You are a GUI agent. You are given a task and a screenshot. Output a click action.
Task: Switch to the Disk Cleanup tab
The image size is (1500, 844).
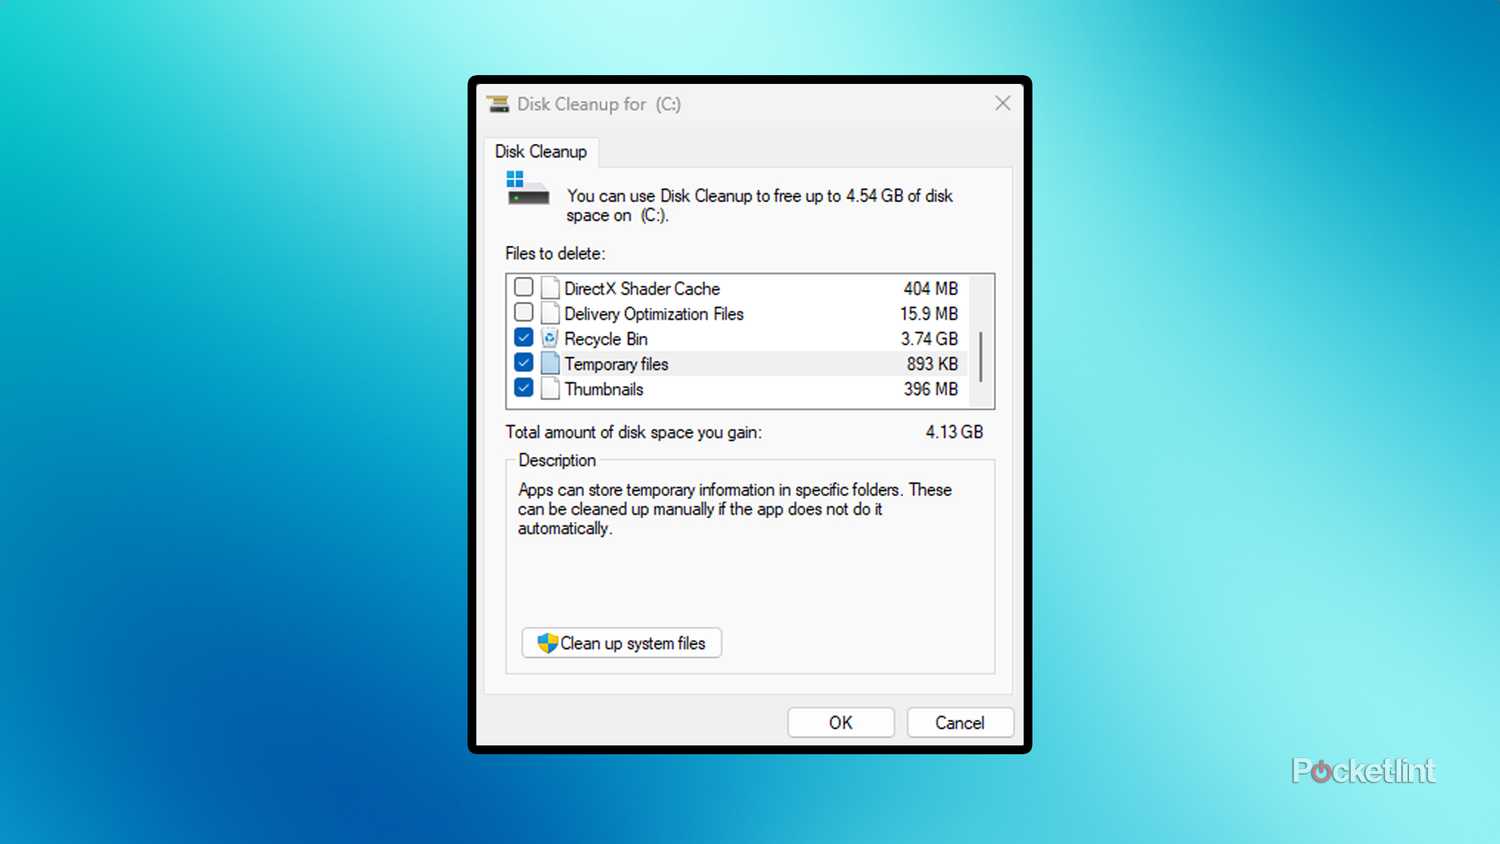pos(541,151)
